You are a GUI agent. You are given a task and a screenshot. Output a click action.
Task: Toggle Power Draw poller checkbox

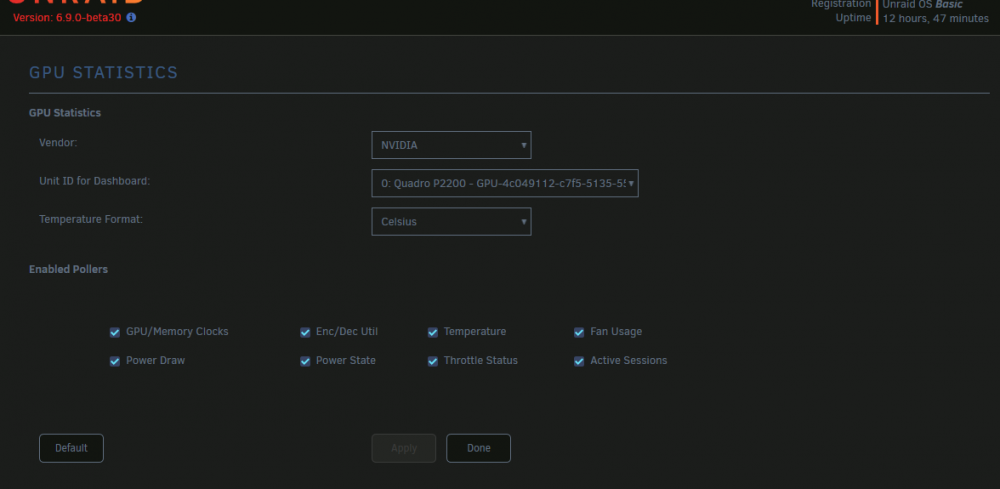point(115,361)
